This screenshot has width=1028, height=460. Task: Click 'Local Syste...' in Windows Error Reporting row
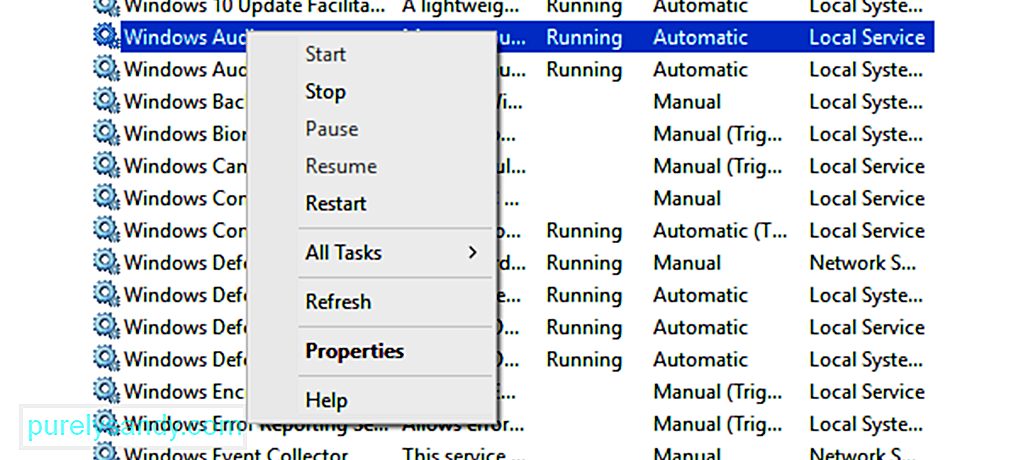coord(867,425)
